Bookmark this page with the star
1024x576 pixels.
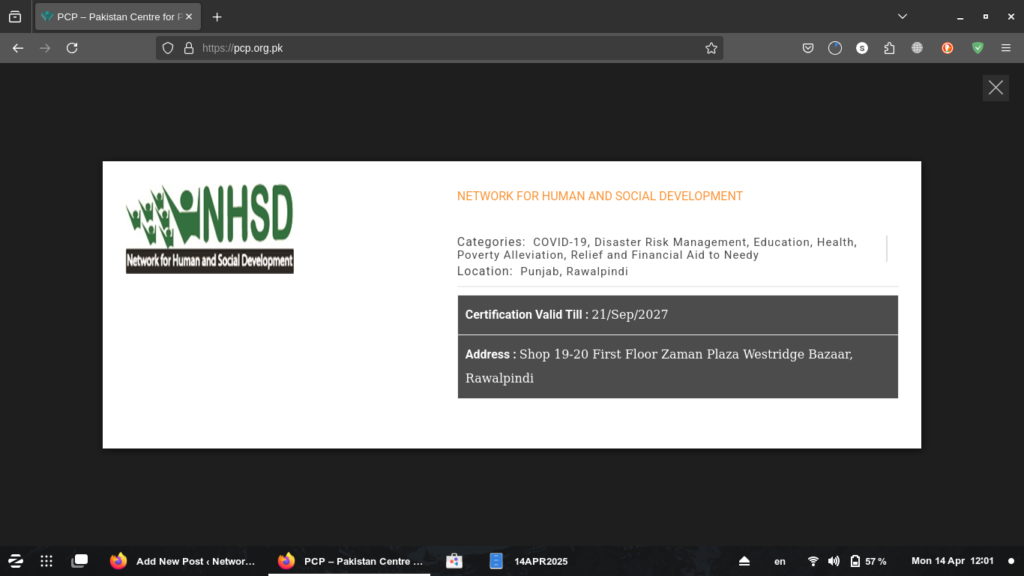click(x=711, y=48)
